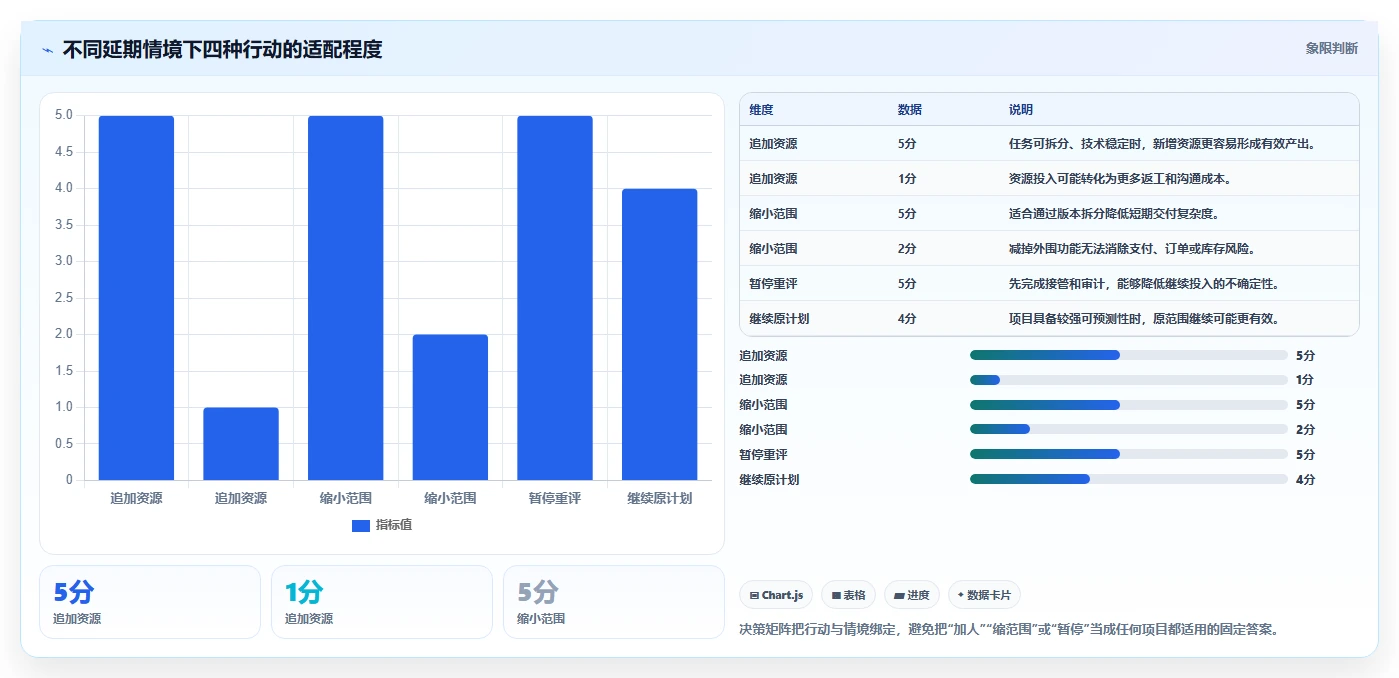The image size is (1399, 678).
Task: Click the 继续原计划 bar in the chart
Action: 659,334
